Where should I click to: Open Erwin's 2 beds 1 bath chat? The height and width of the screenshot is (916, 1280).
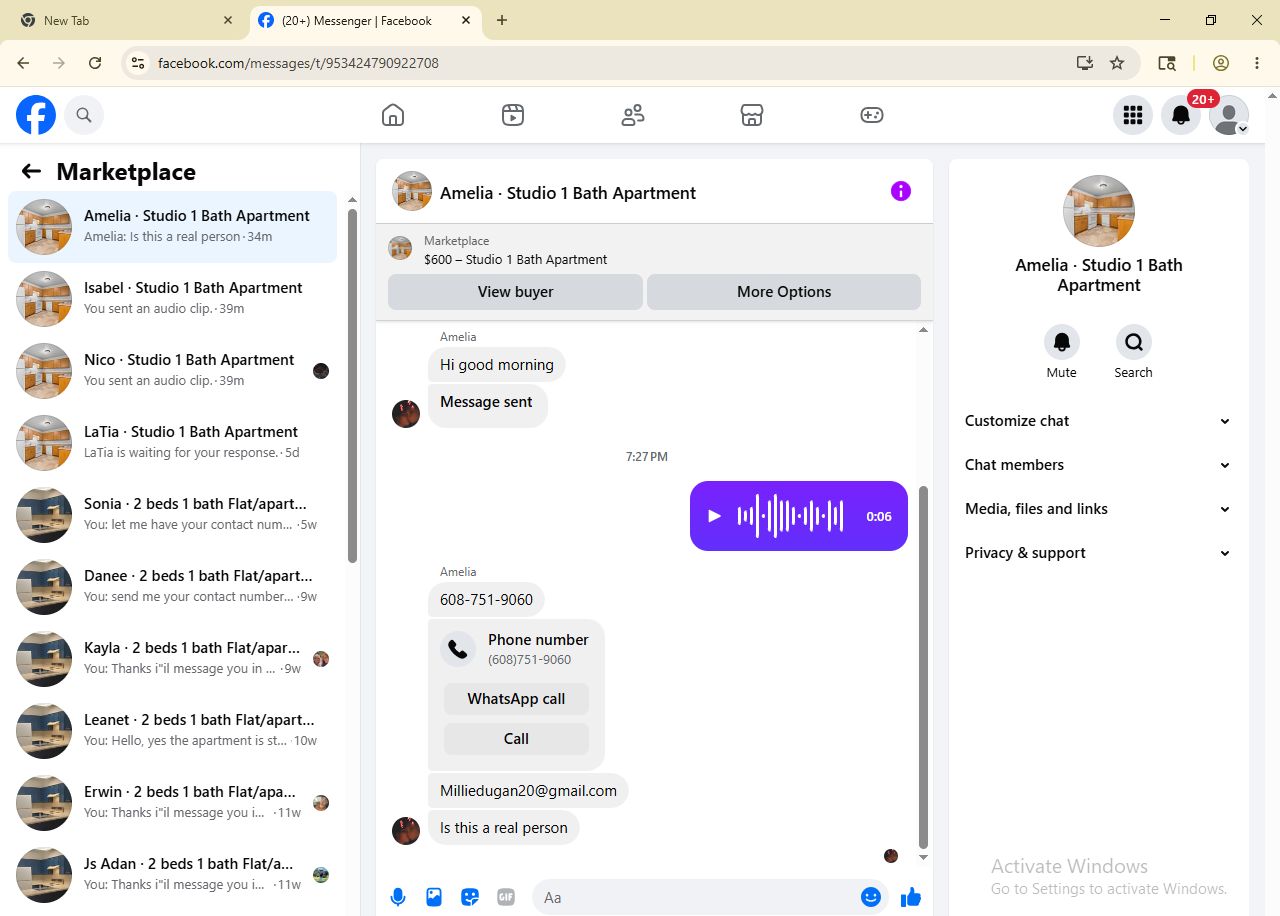click(x=173, y=803)
